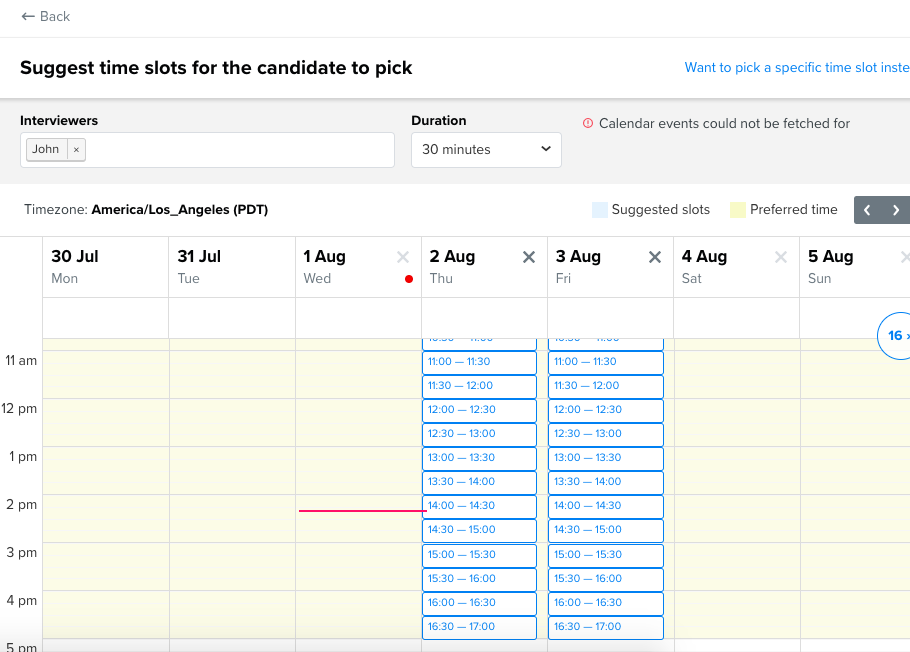Select the 30 Jul Monday column header

105,266
